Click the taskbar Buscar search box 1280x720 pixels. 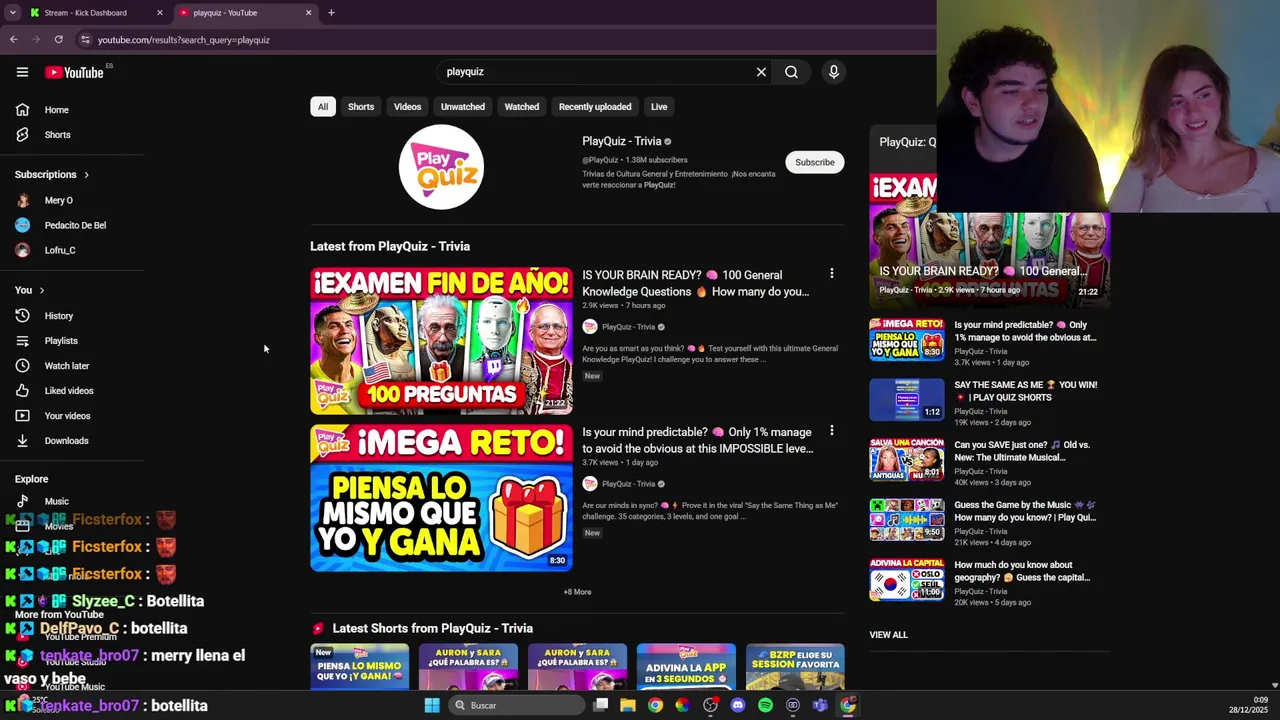point(516,705)
